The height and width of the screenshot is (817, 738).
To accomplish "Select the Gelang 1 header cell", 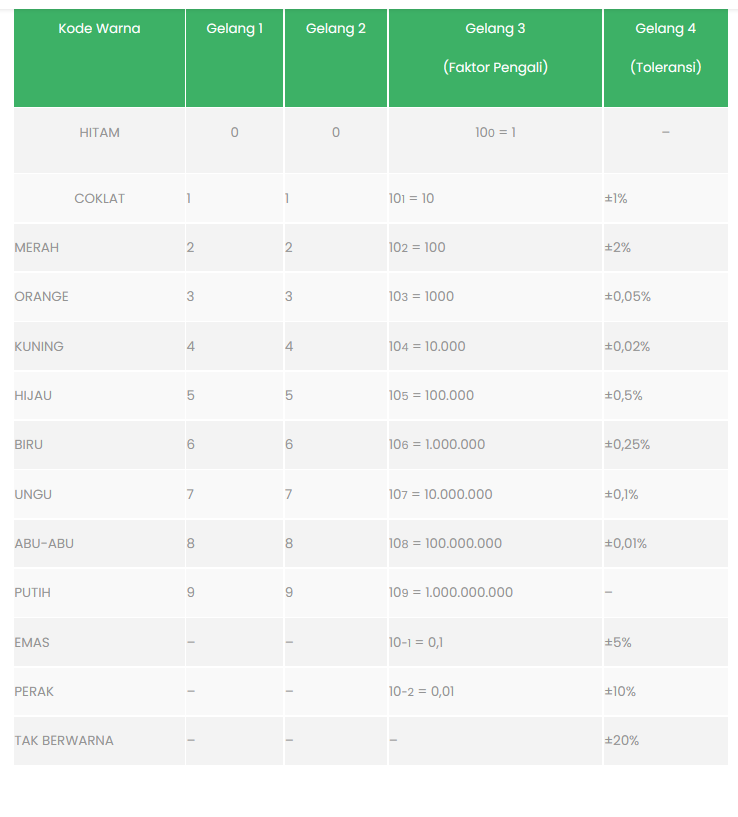I will pos(235,57).
